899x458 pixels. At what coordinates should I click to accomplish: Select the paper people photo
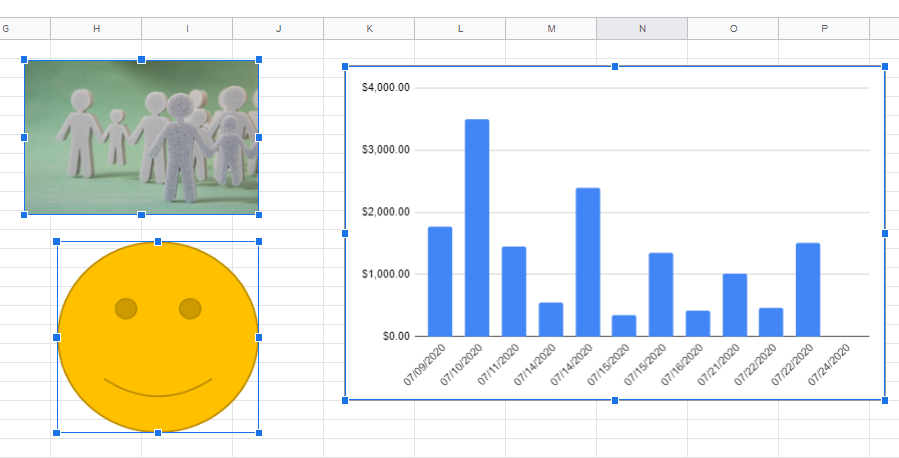(x=141, y=137)
